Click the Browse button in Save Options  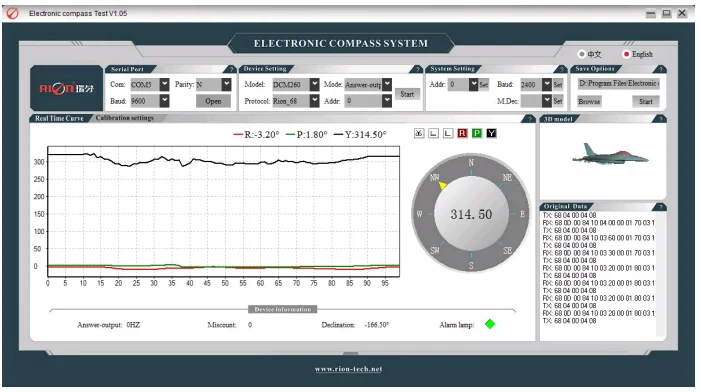coord(589,101)
